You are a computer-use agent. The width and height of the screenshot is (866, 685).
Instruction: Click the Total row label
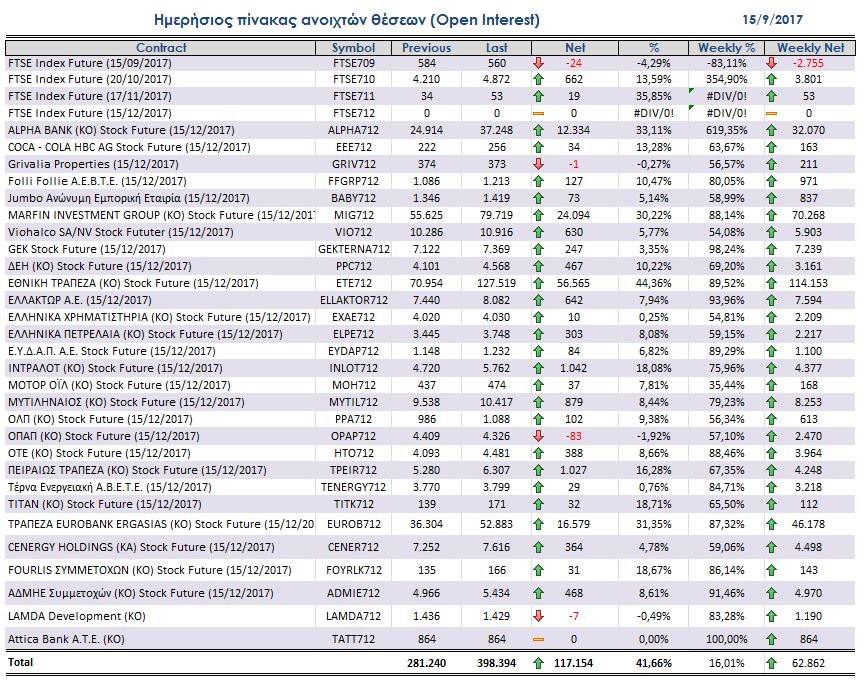[20, 662]
